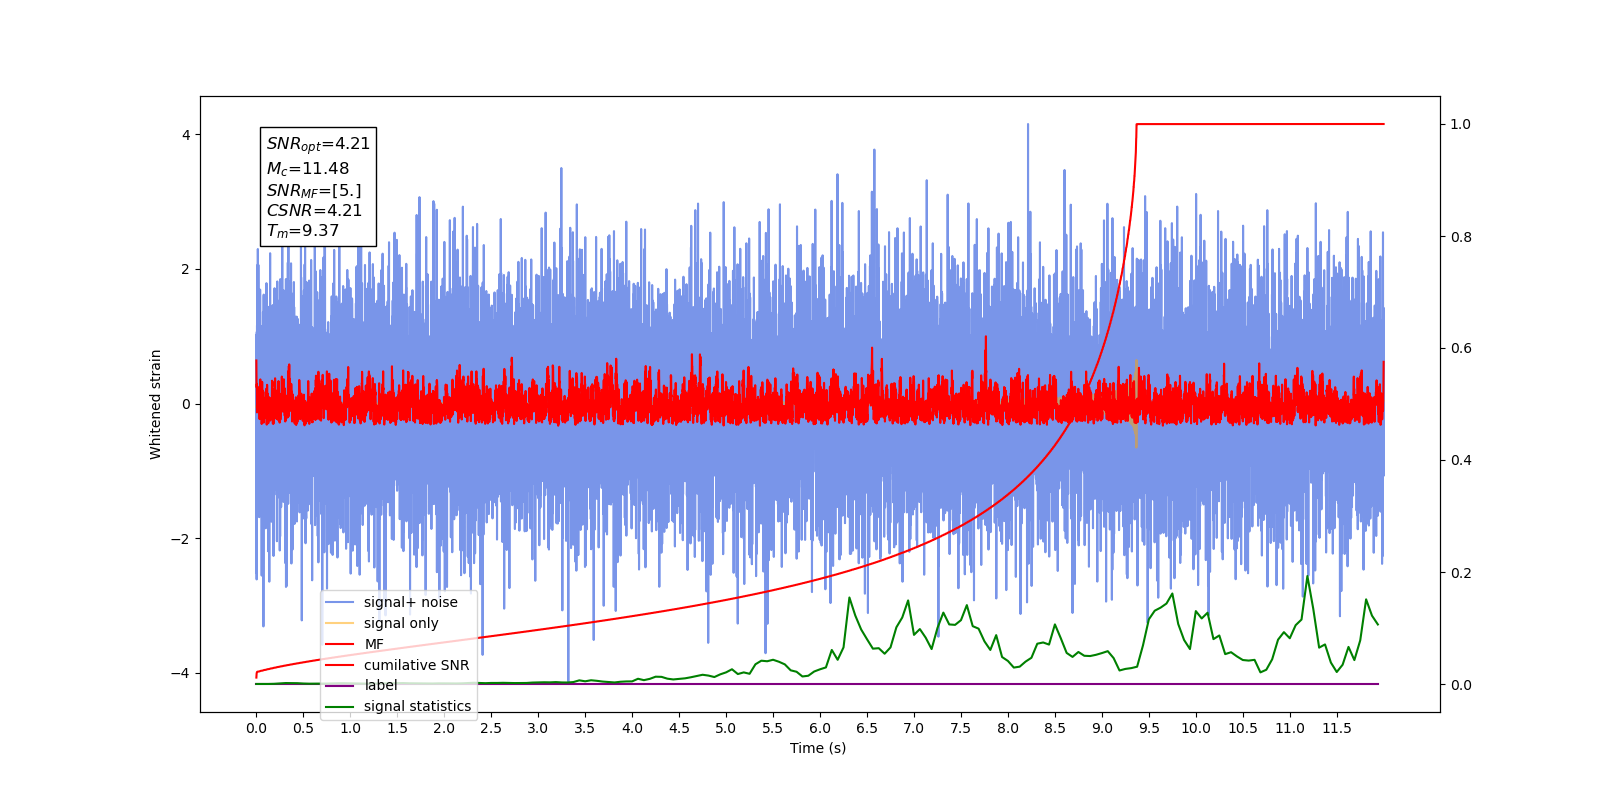Image resolution: width=1600 pixels, height=800 pixels.
Task: Click the x-axis tick label 0.0
Action: click(x=256, y=728)
